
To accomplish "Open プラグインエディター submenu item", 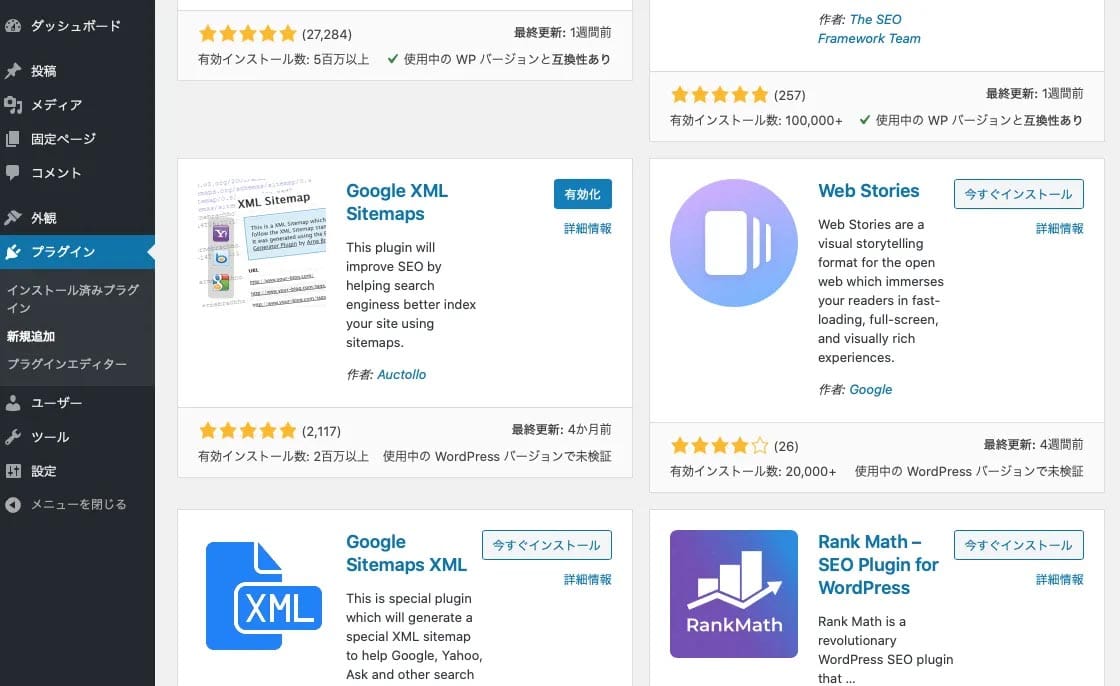I will (x=67, y=364).
